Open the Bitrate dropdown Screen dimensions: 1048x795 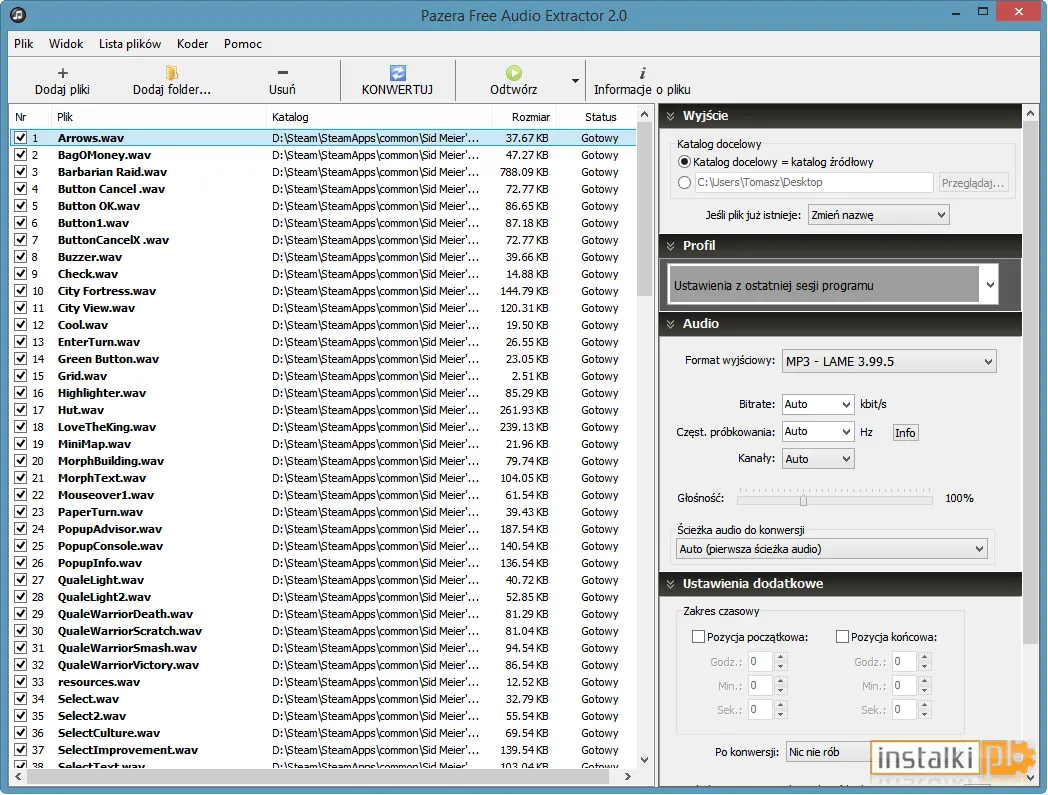[x=818, y=404]
